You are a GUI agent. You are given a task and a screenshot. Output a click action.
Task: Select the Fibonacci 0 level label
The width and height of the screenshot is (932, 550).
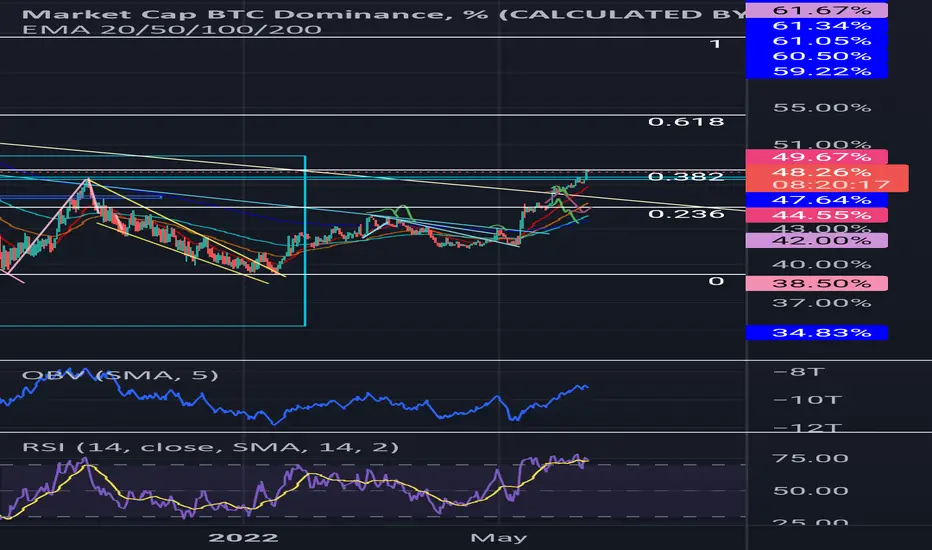(716, 281)
